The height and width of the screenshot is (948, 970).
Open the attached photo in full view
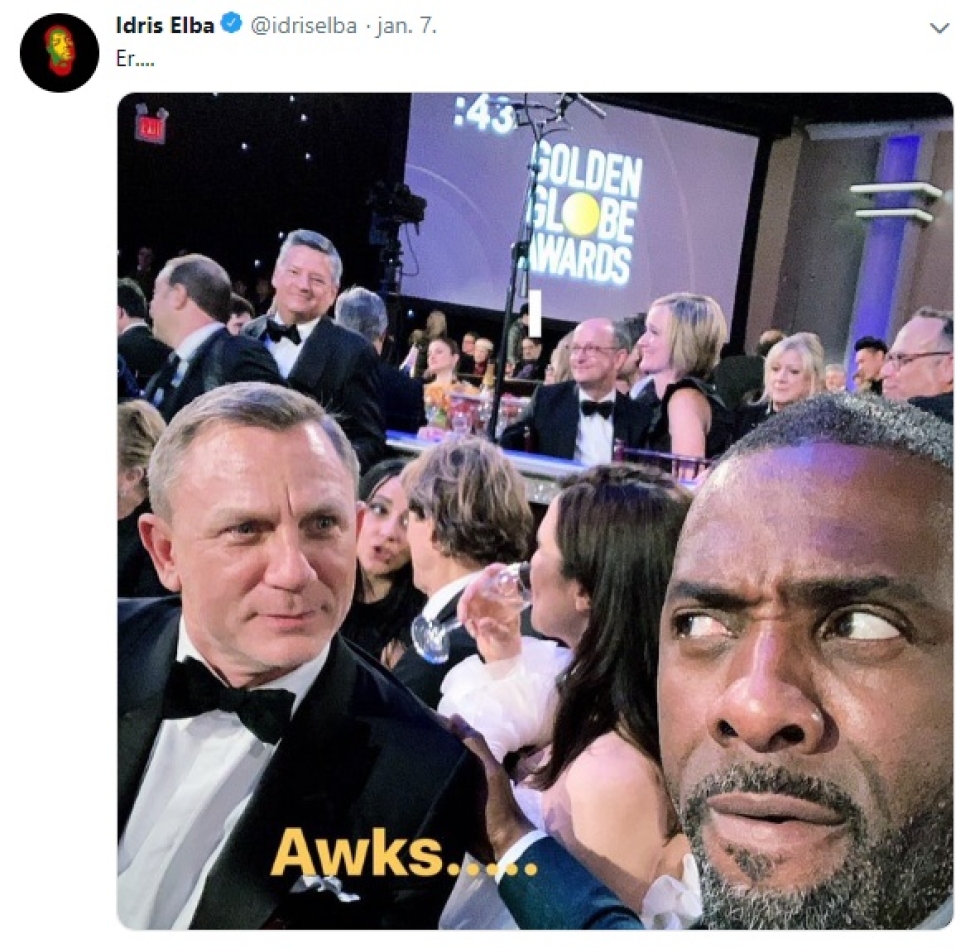[535, 511]
